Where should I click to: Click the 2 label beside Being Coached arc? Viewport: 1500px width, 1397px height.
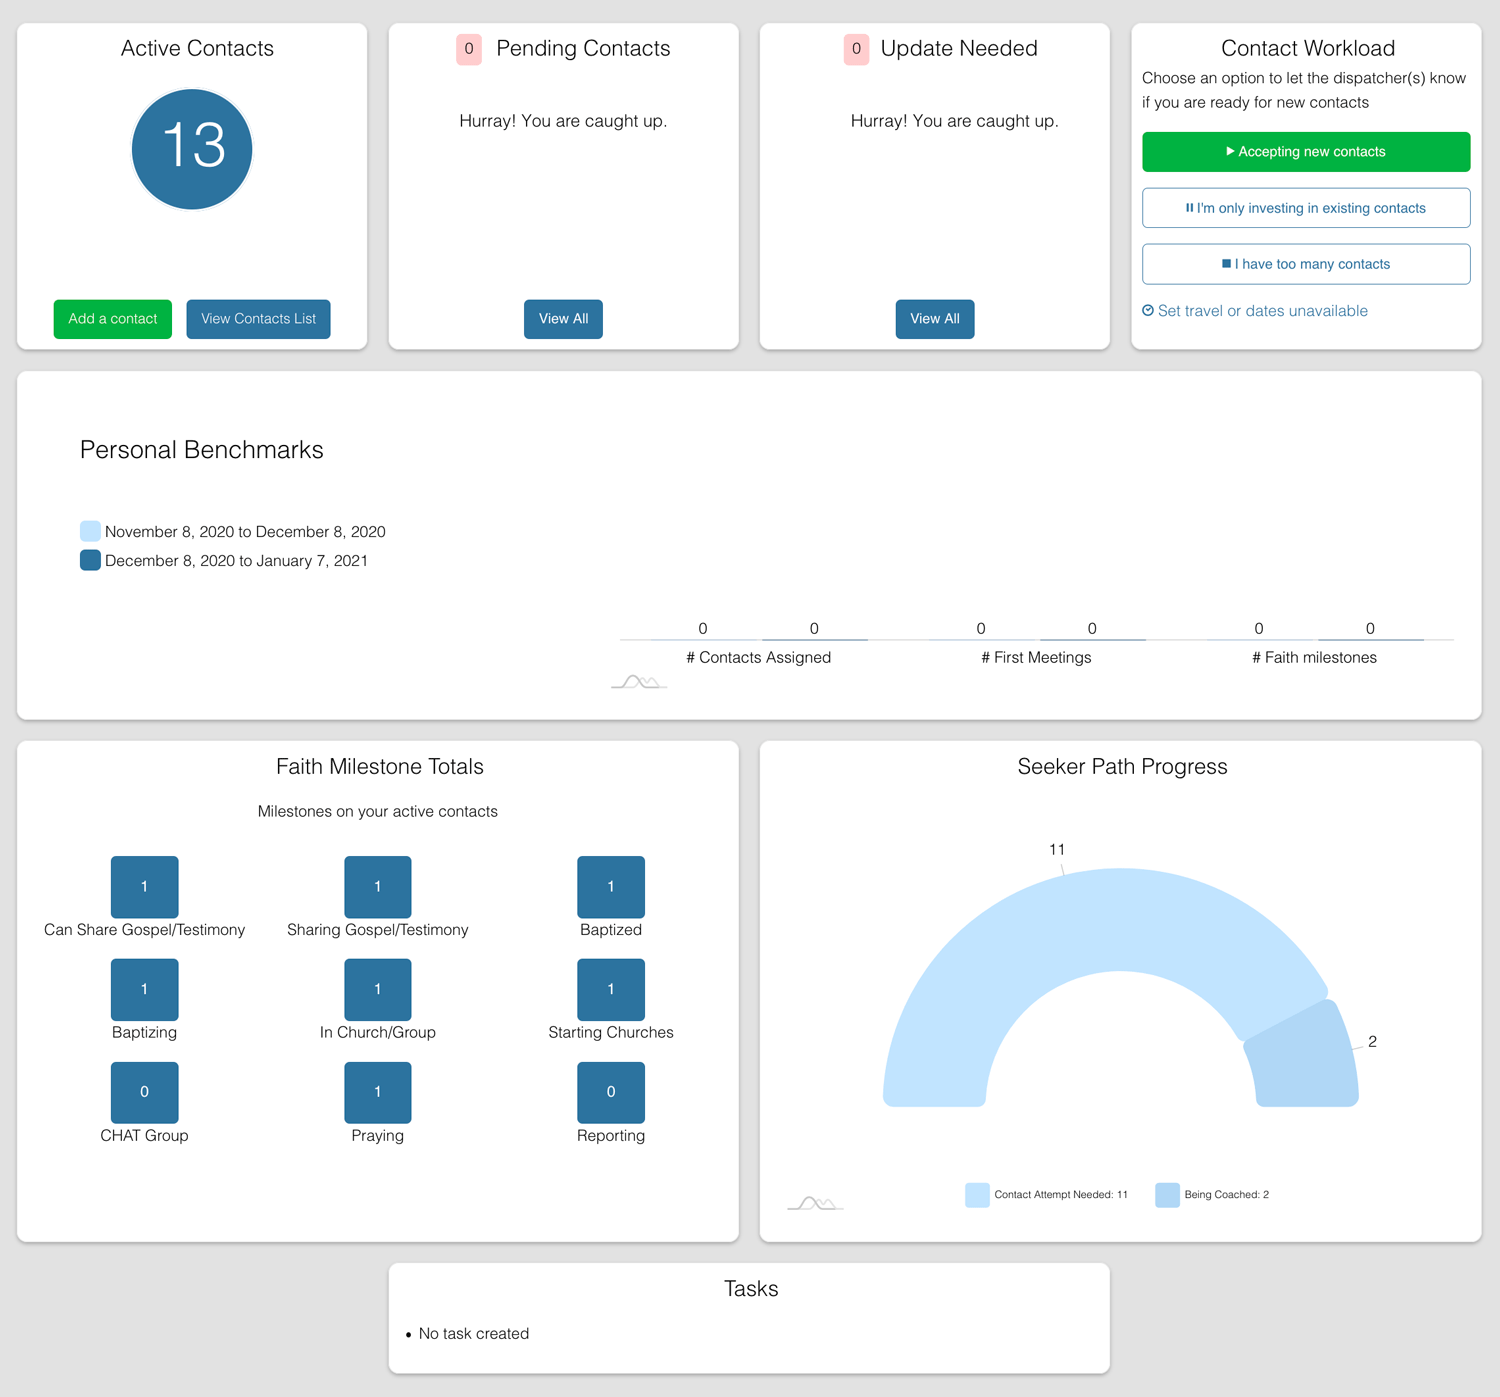point(1372,1041)
